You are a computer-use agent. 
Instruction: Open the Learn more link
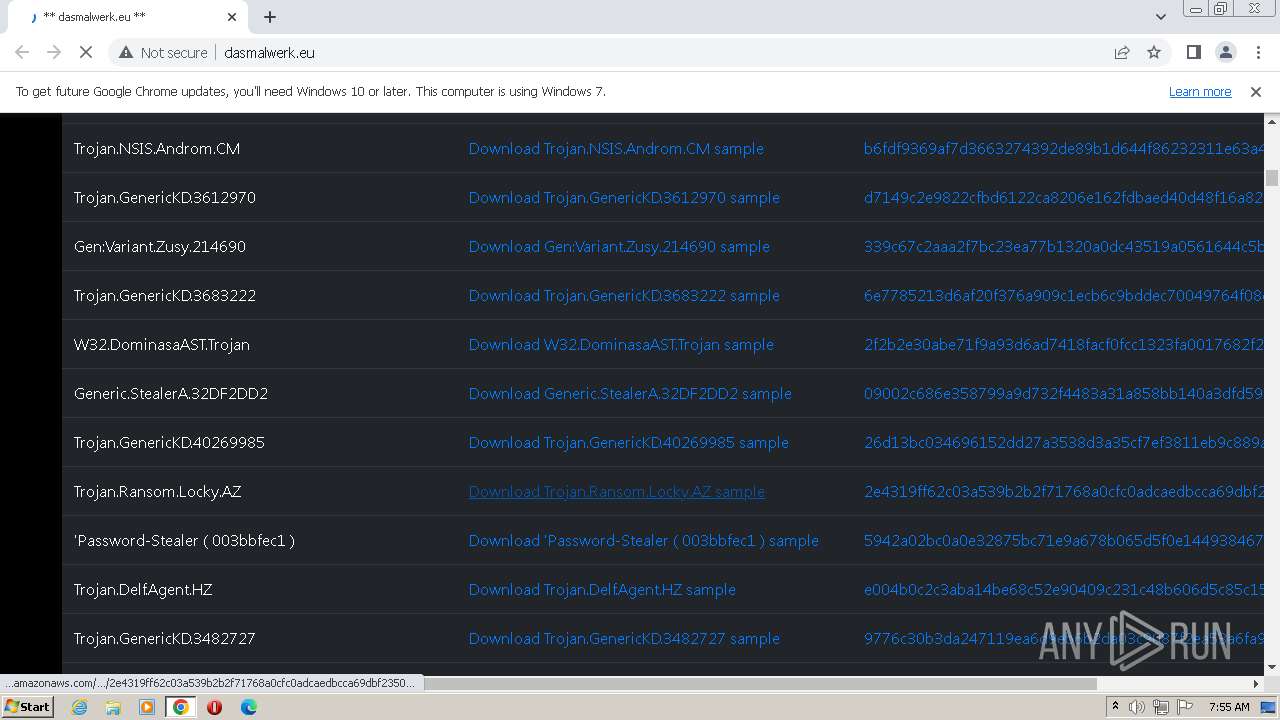(1200, 91)
